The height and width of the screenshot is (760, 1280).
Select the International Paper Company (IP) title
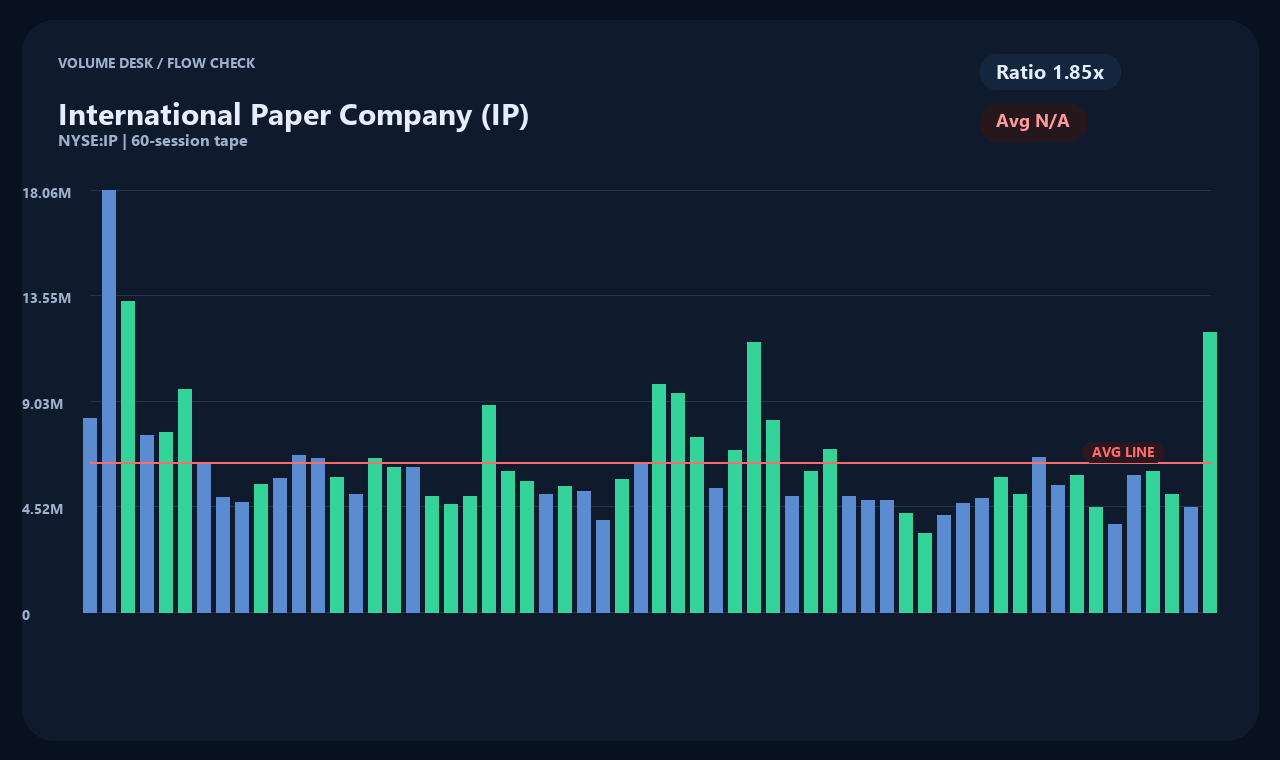click(x=293, y=115)
